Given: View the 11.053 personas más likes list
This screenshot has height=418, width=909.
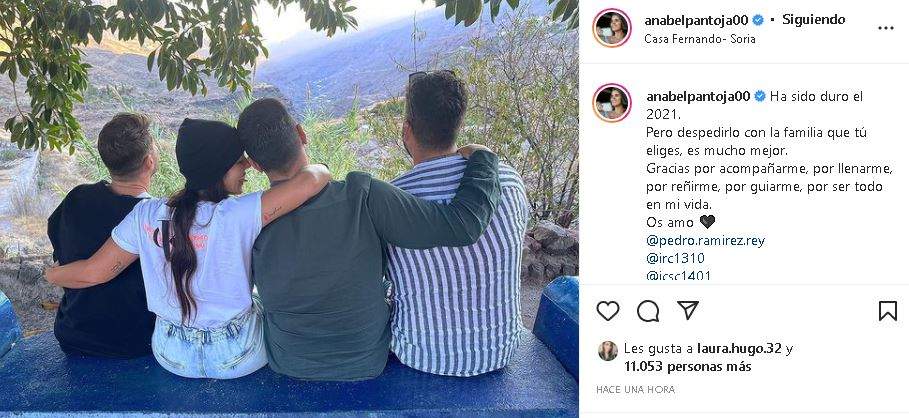Looking at the screenshot, I should click(688, 367).
